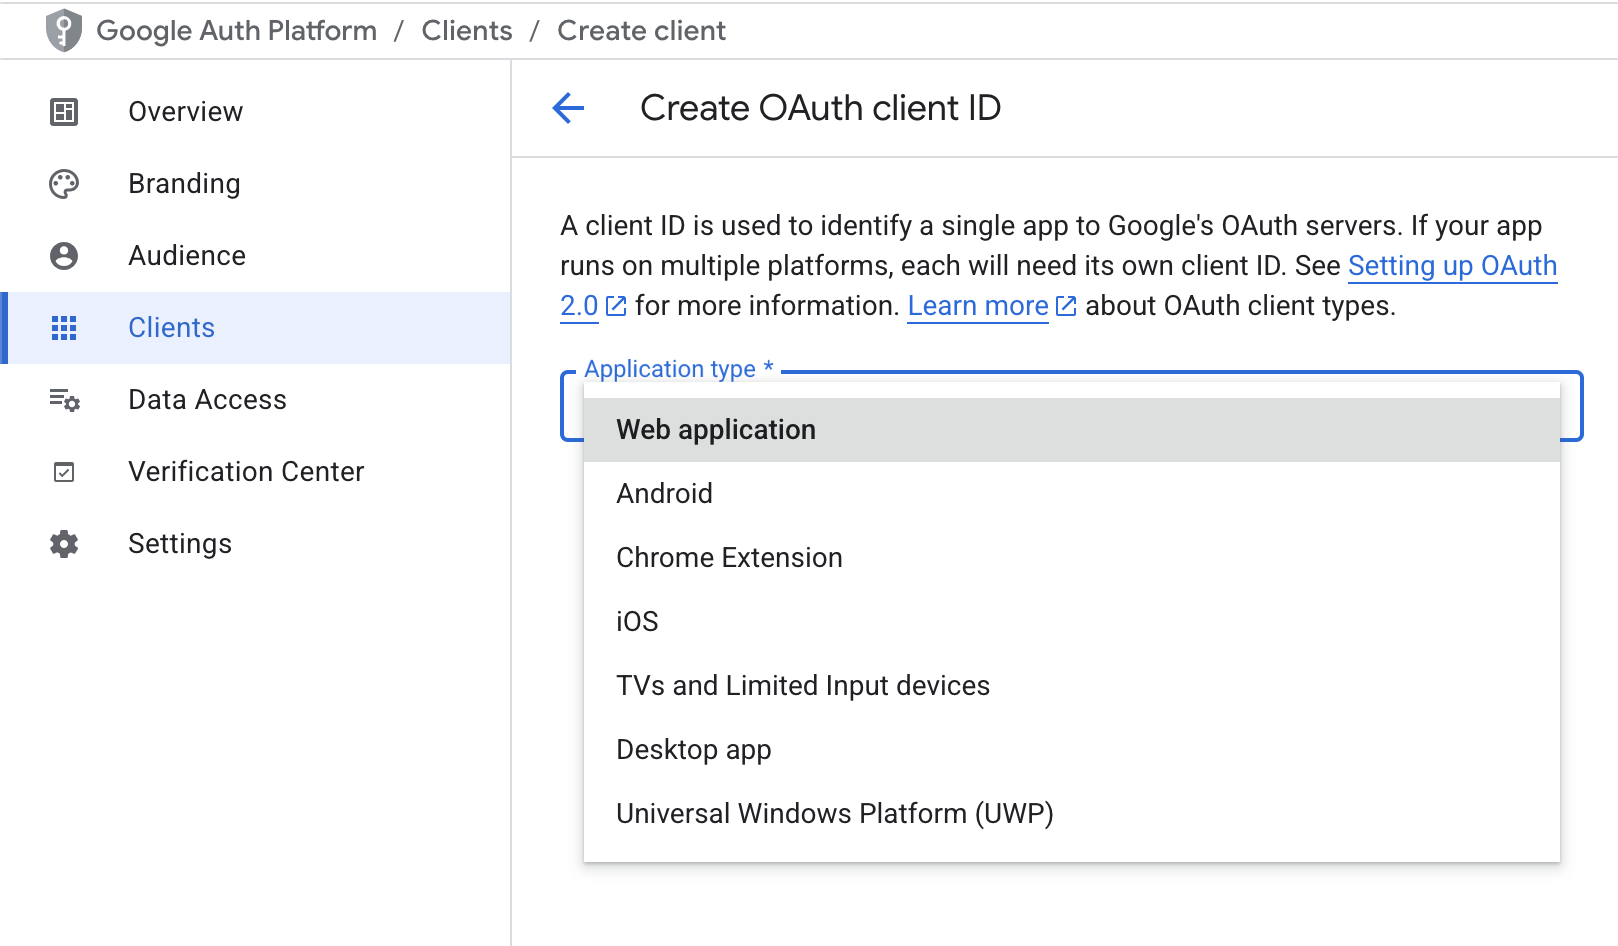
Task: Click the Overview sidebar icon
Action: 63,111
